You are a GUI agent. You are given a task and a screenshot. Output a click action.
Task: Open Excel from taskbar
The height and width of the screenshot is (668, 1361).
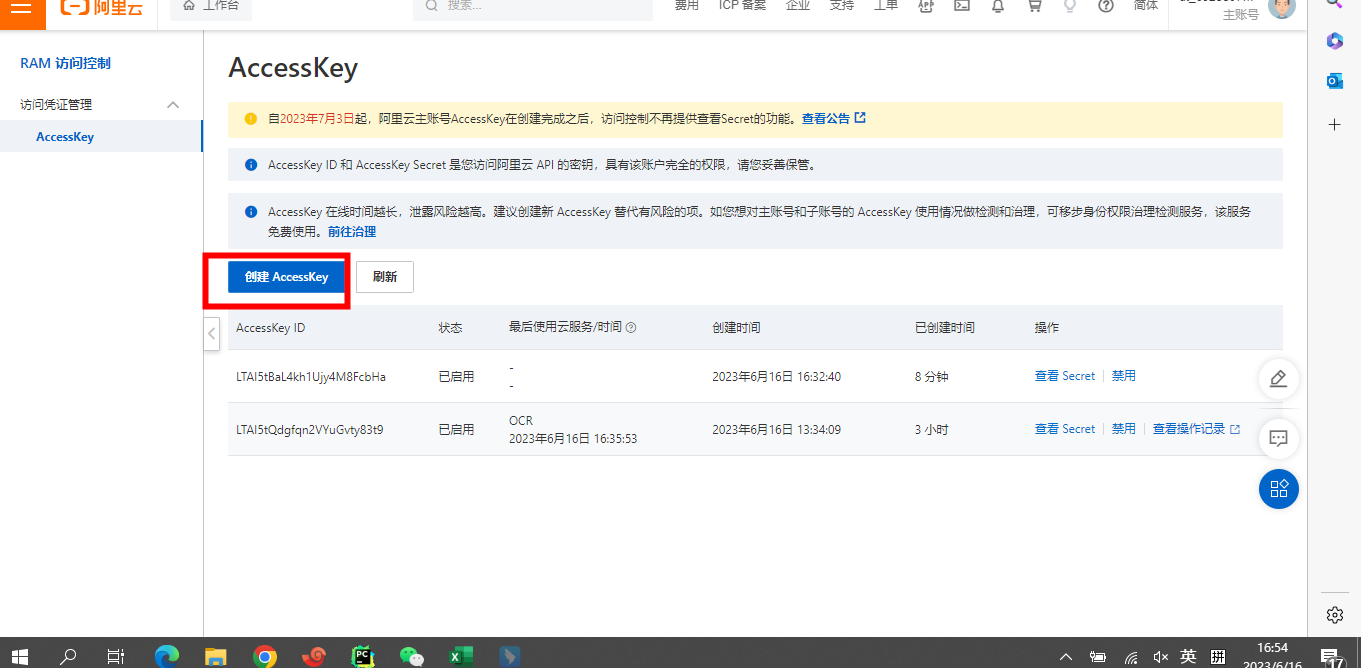[x=460, y=656]
